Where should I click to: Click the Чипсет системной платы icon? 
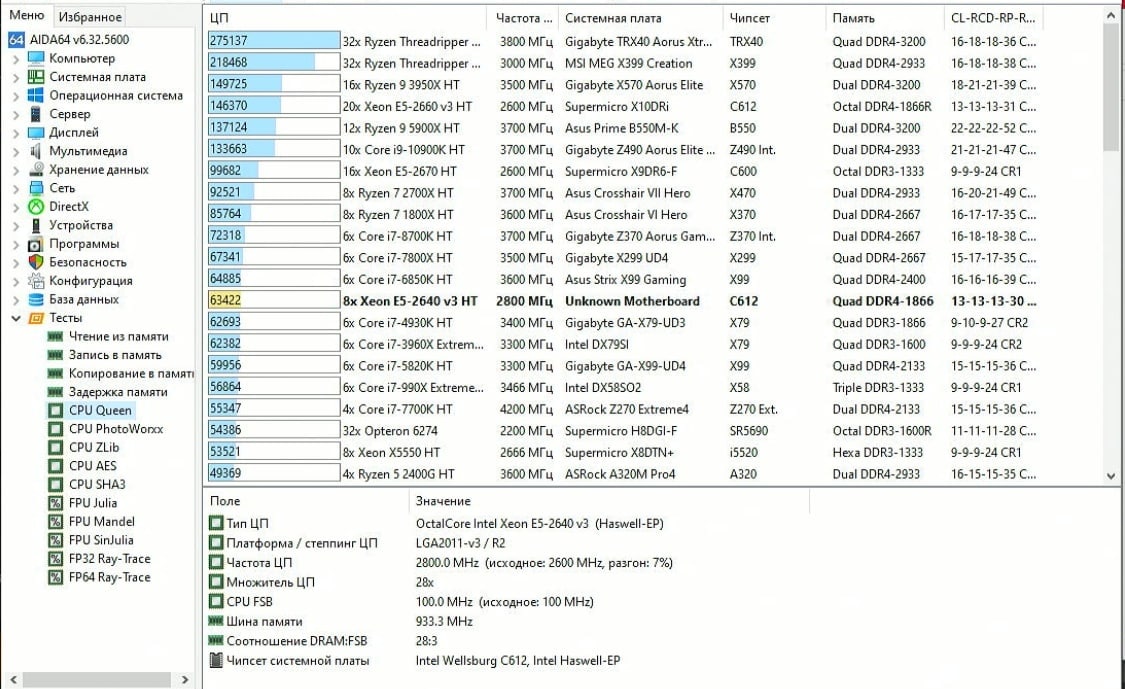[216, 660]
